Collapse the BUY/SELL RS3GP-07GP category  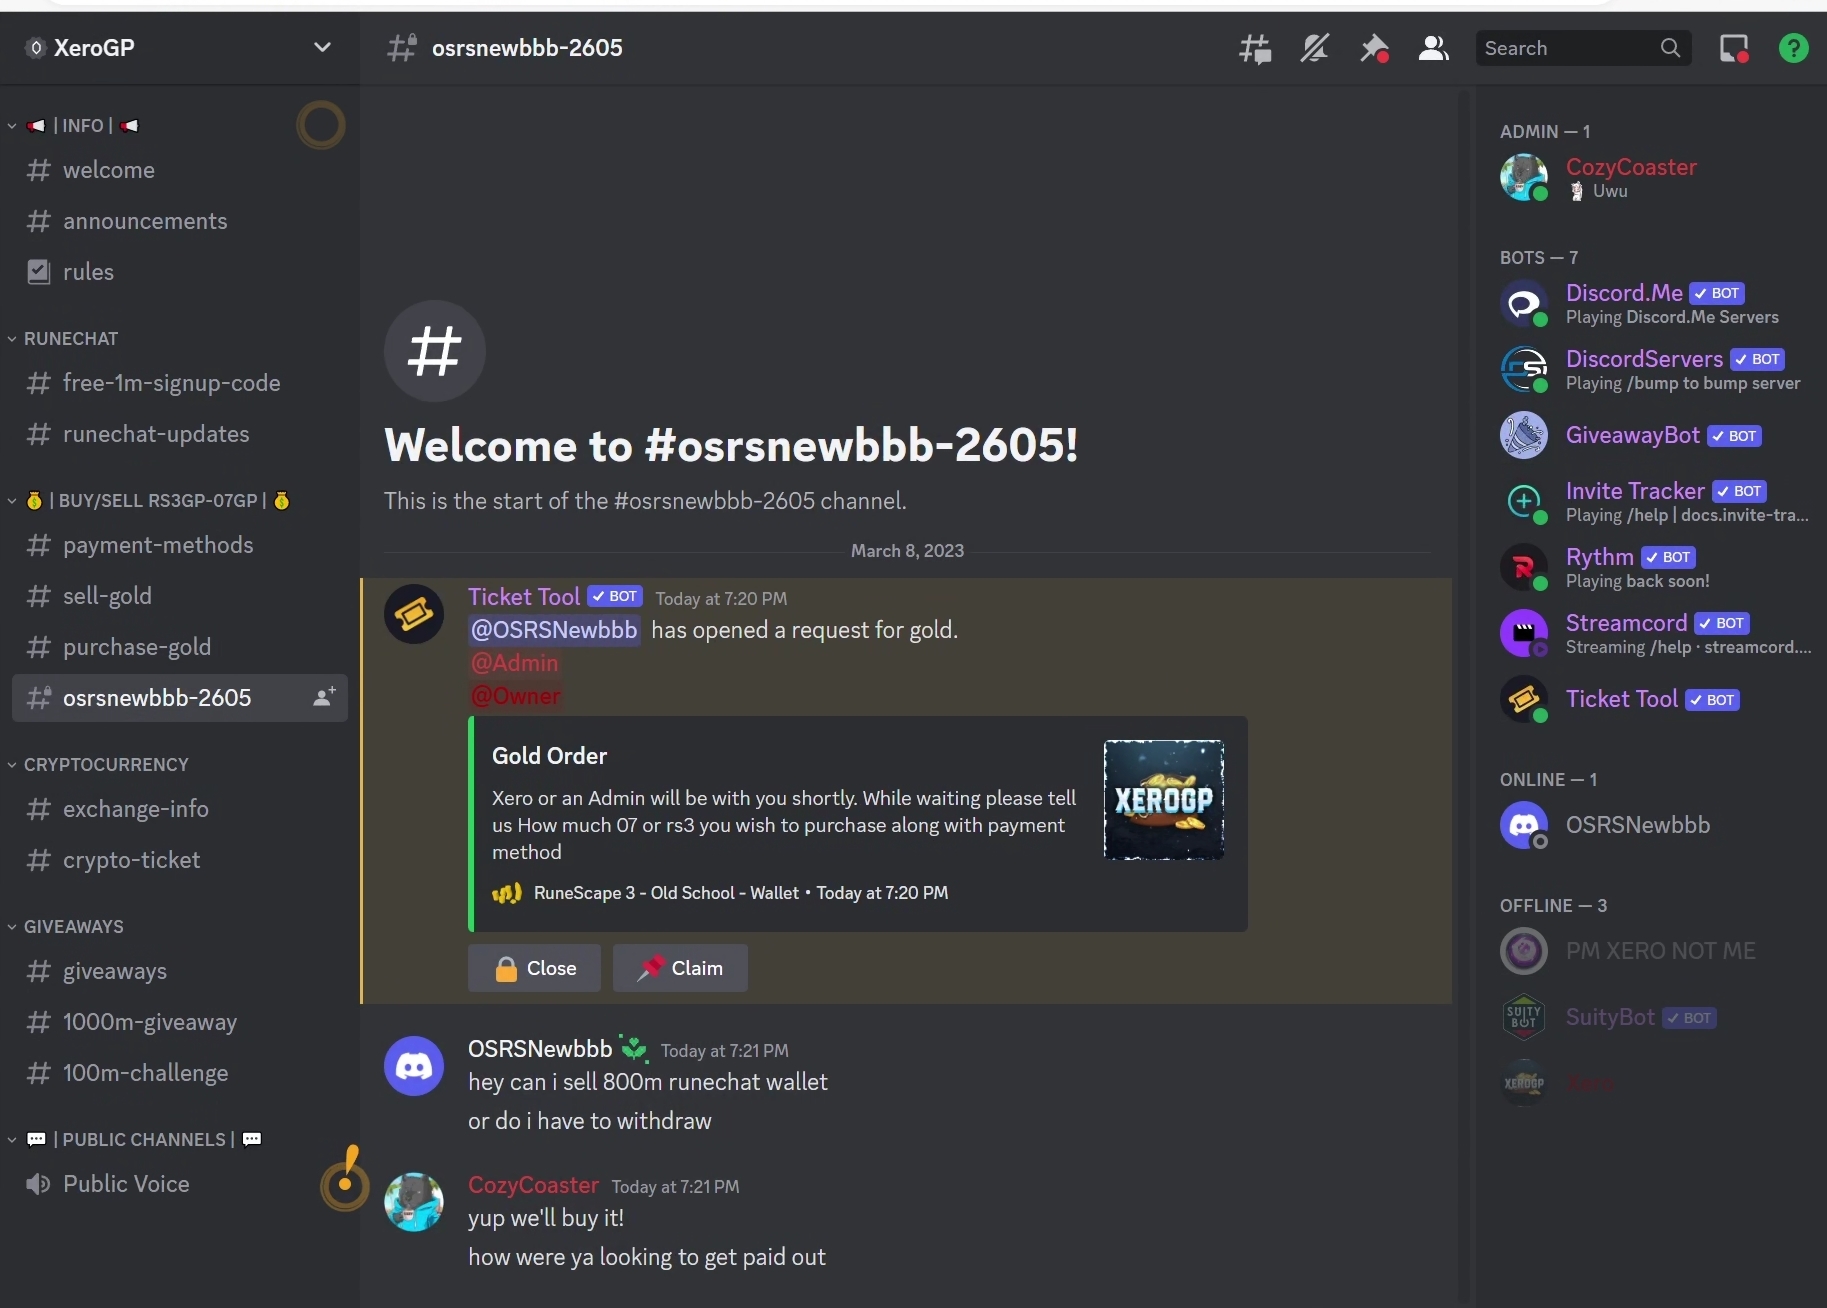point(148,501)
